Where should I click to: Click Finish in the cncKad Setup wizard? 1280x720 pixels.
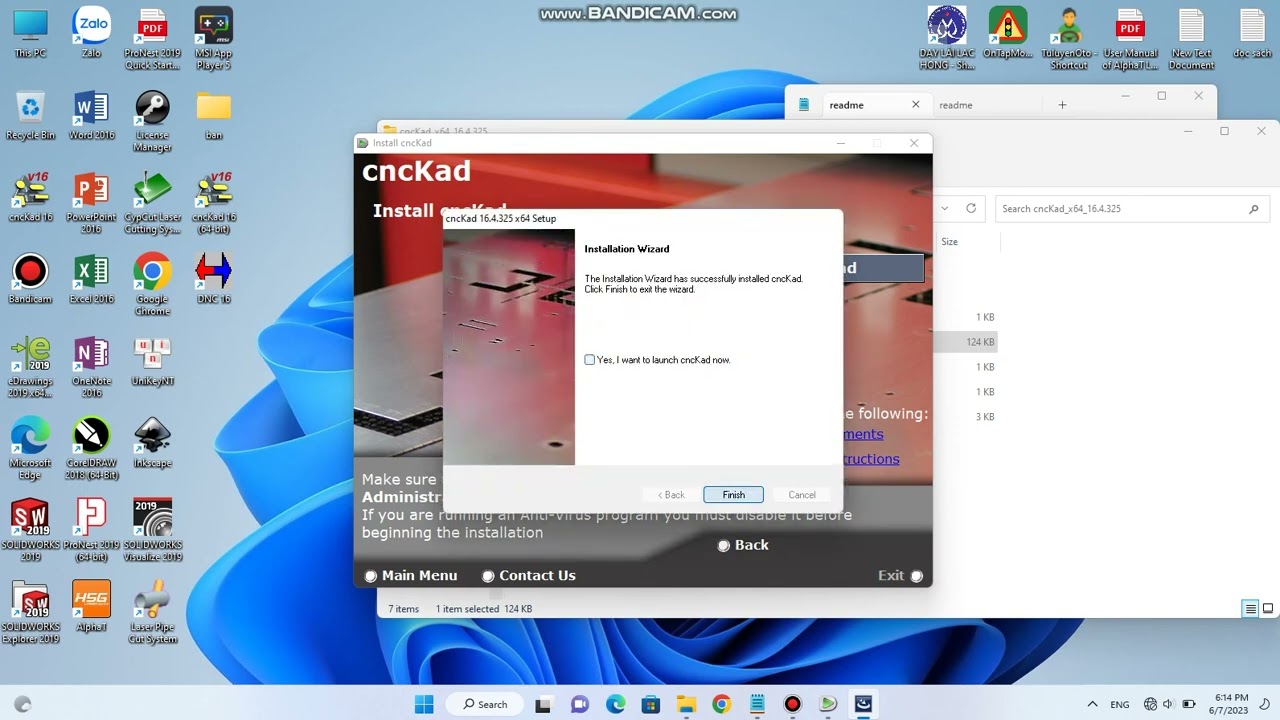click(x=733, y=495)
